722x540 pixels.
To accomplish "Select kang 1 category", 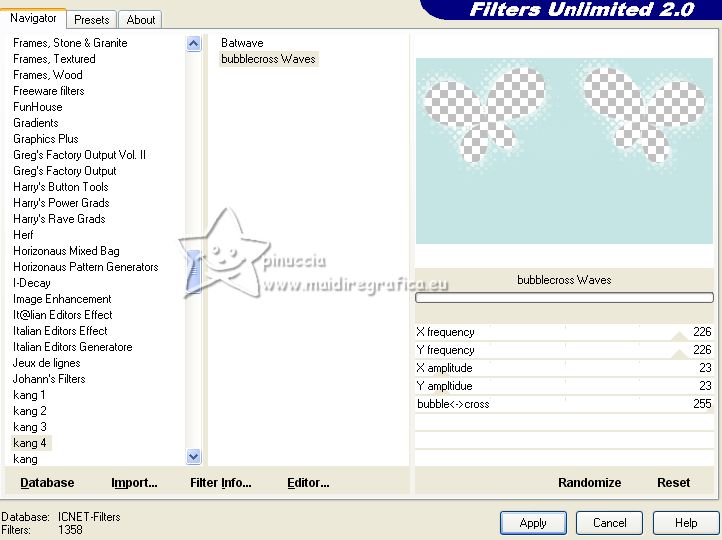I will click(29, 395).
